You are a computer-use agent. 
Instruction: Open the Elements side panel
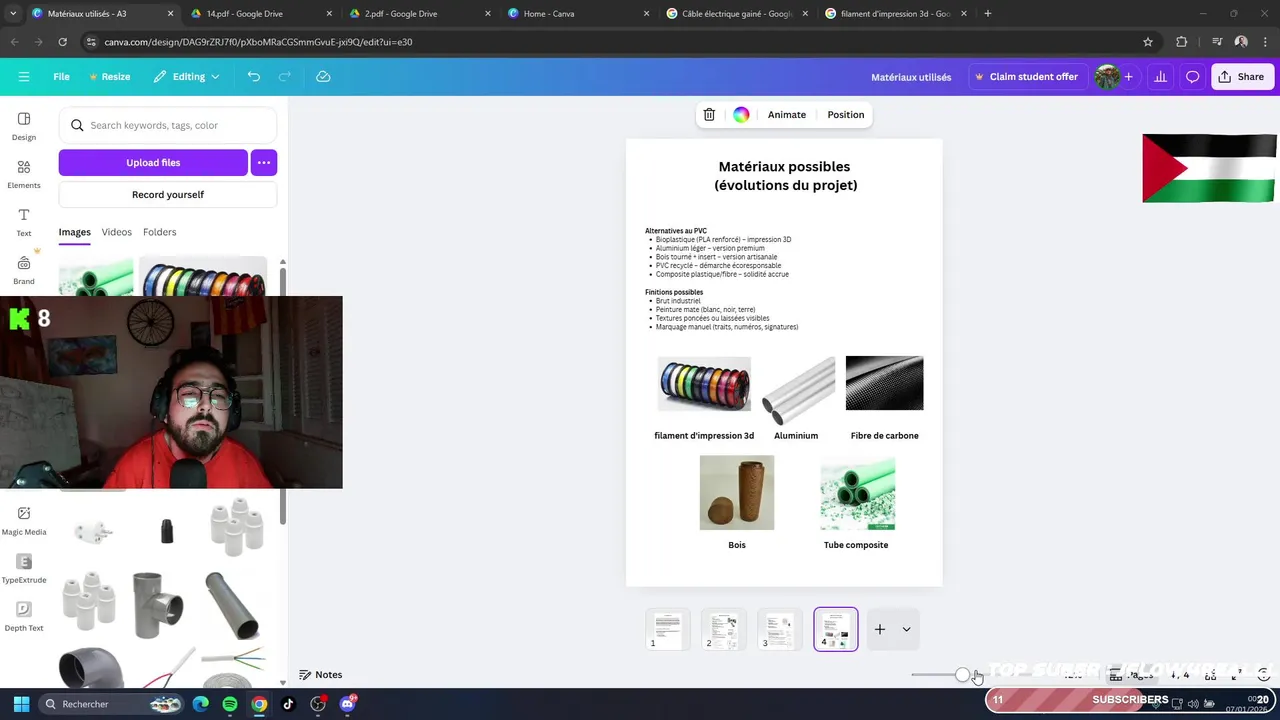click(x=24, y=174)
